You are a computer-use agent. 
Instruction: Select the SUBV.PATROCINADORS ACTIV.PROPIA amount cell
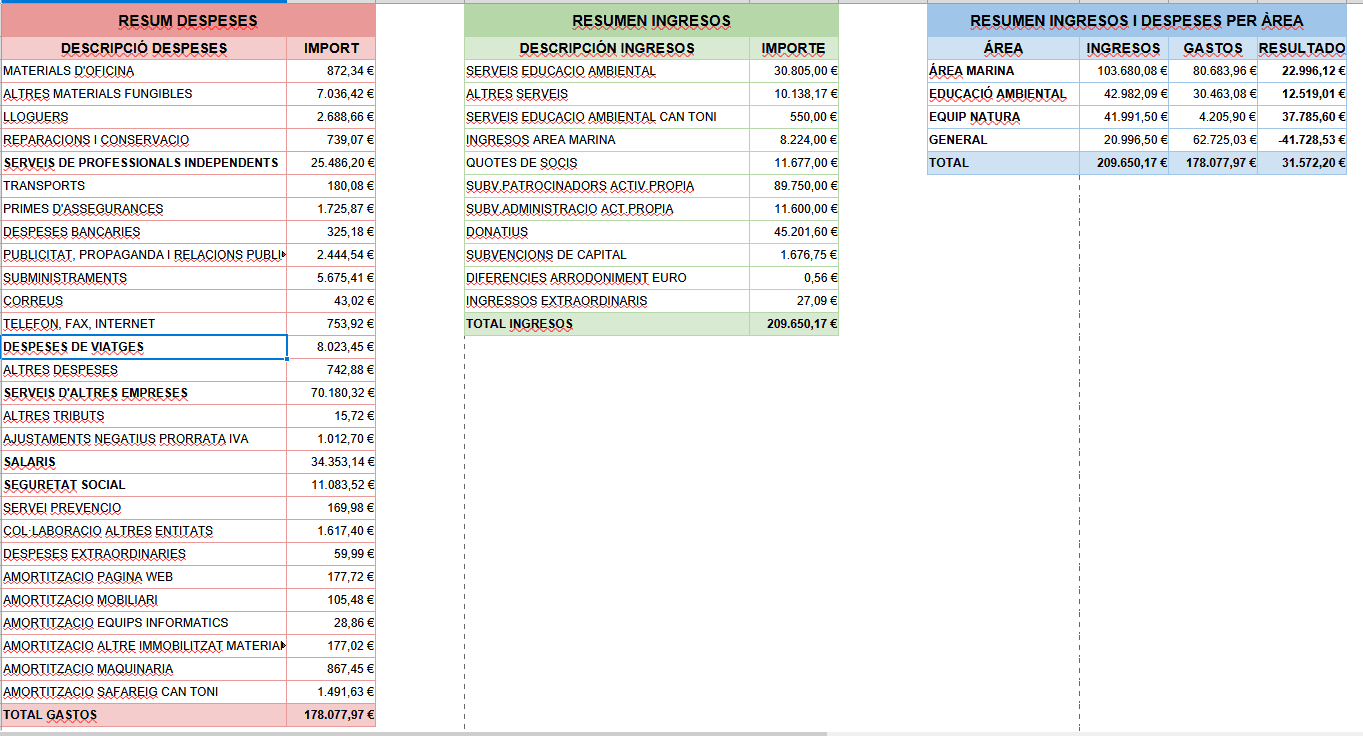point(794,186)
